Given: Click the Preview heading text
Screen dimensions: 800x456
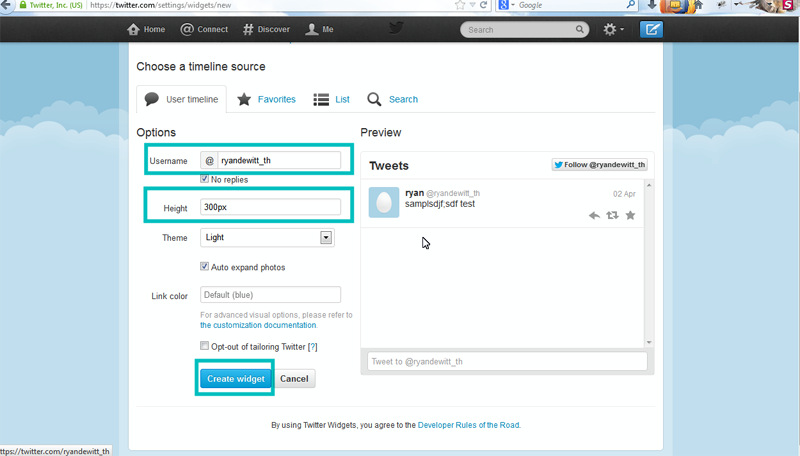Looking at the screenshot, I should click(x=381, y=132).
